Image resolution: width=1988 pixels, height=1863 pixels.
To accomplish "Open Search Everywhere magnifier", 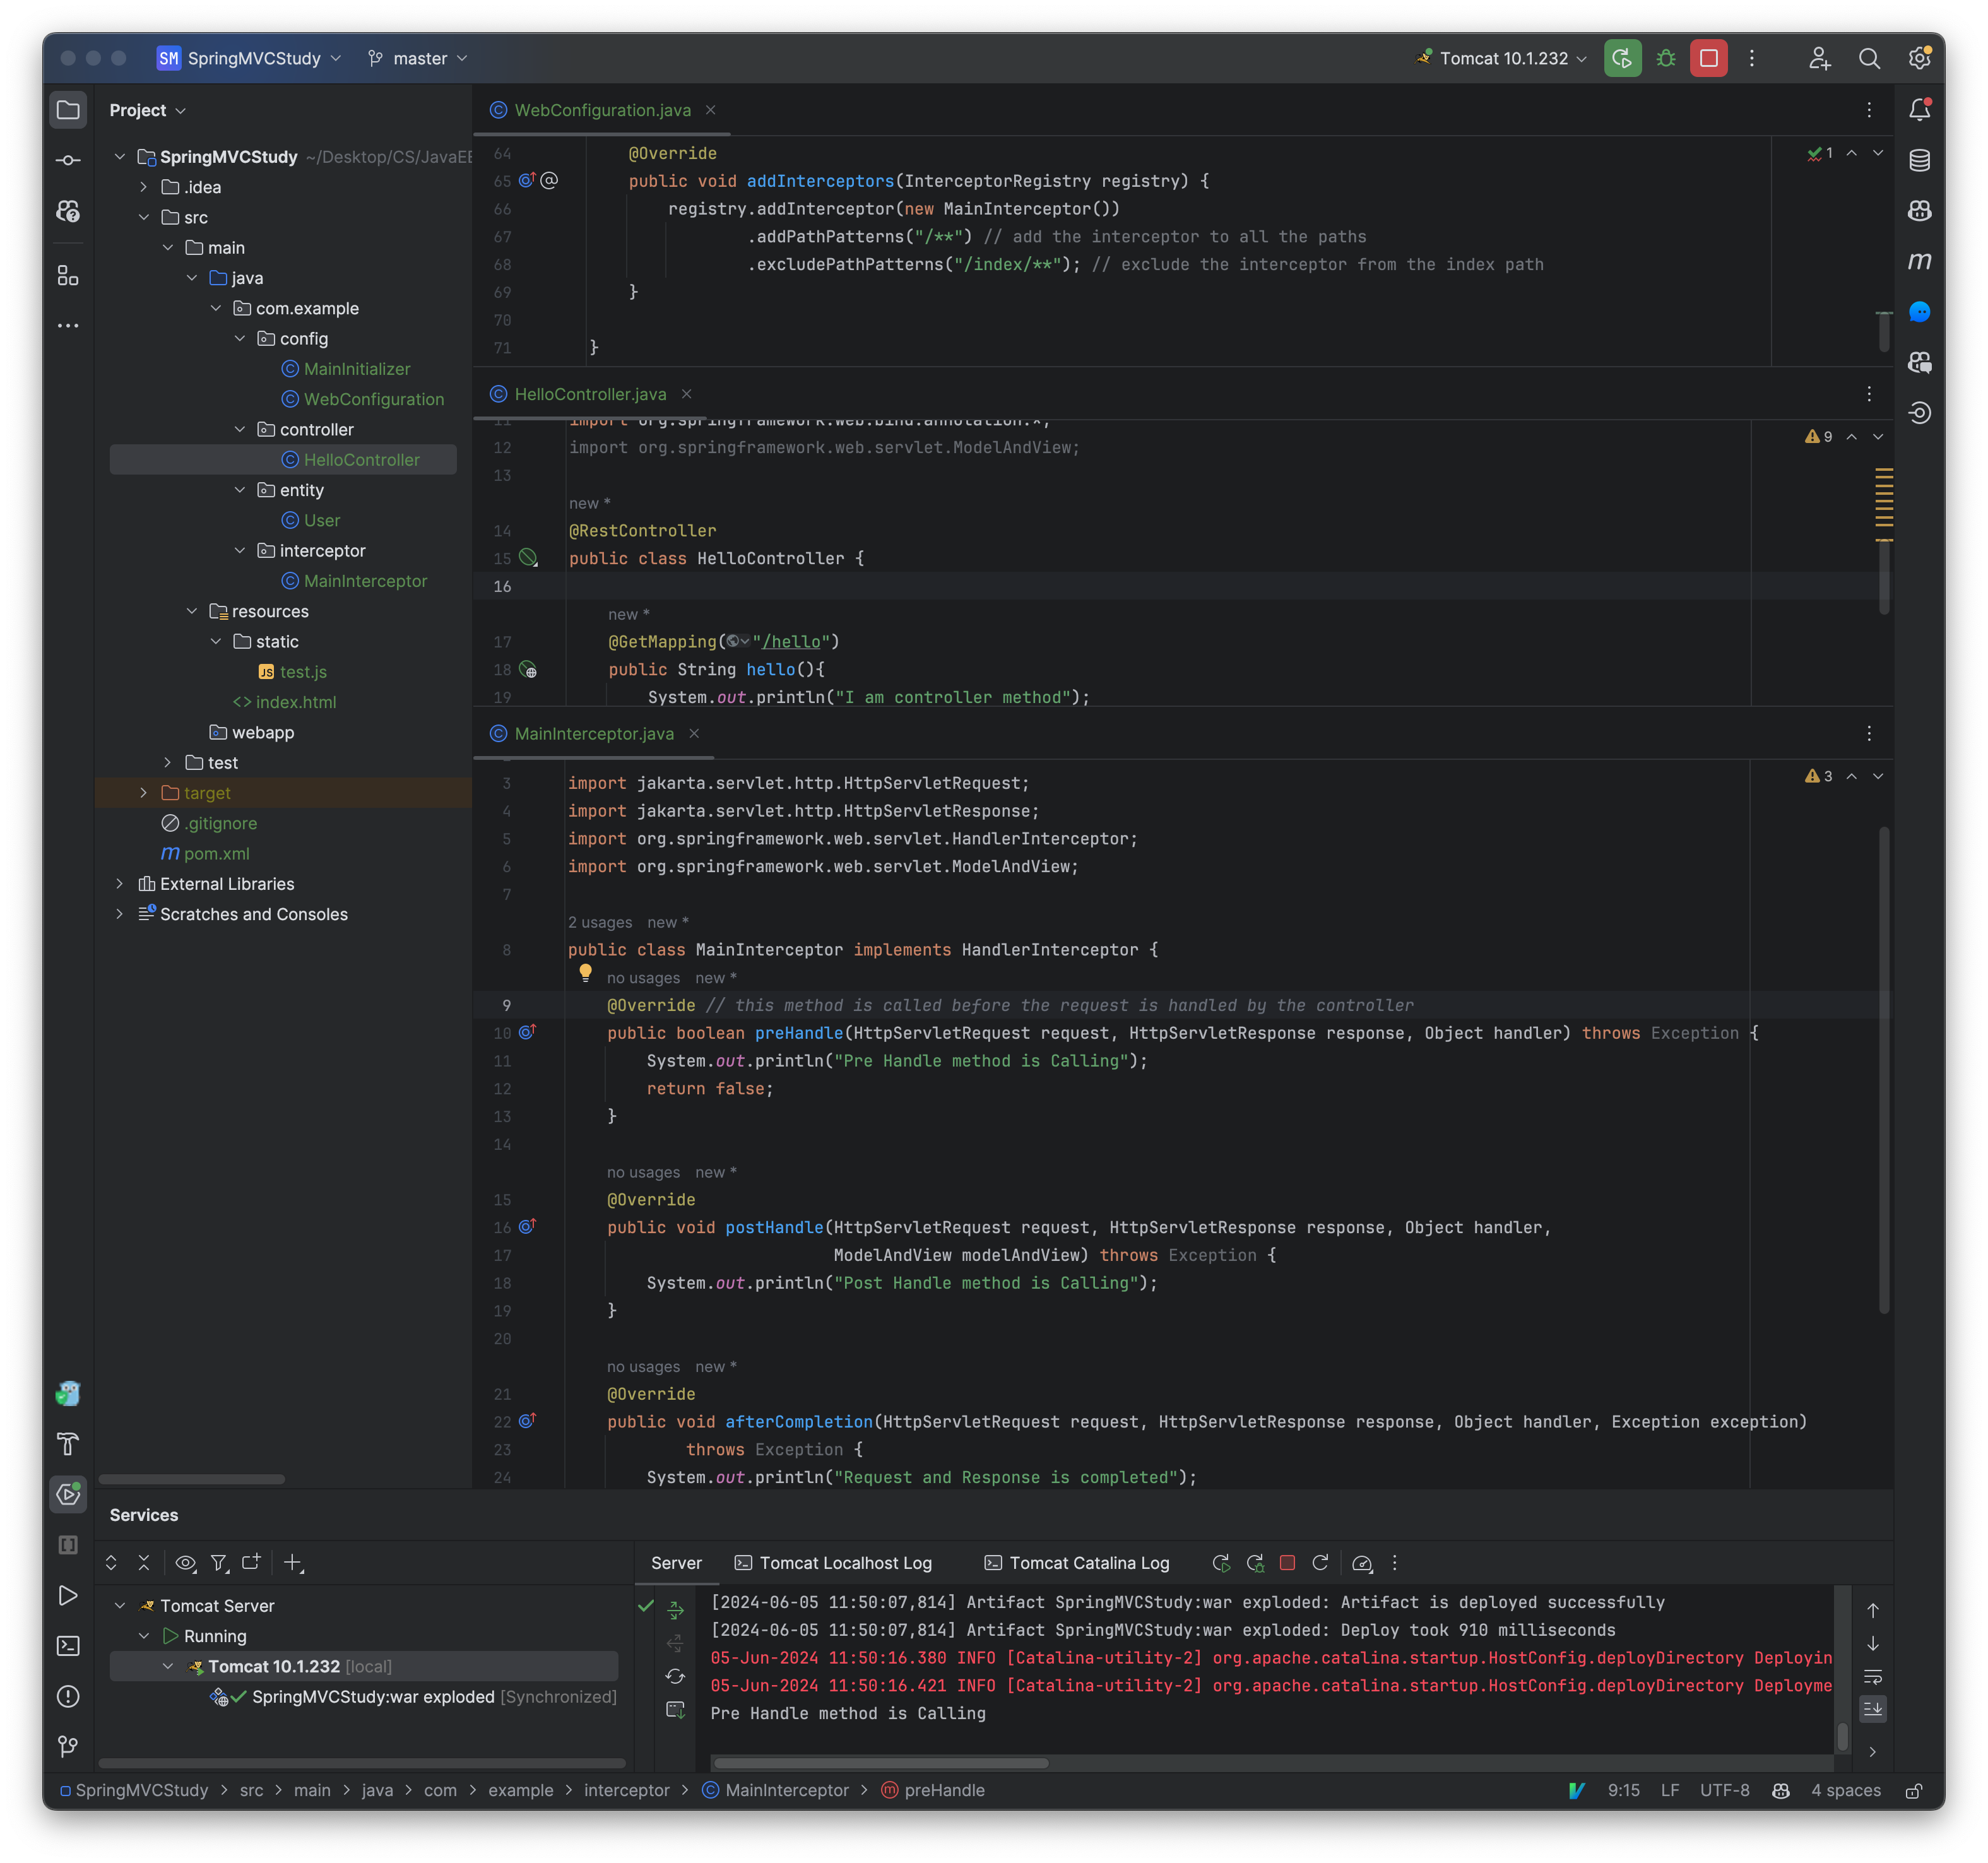I will [1869, 58].
